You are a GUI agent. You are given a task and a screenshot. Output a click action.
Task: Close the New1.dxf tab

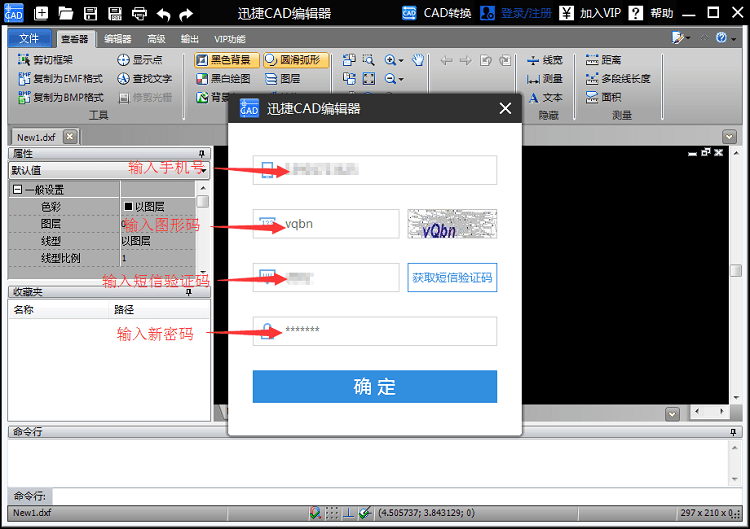(x=70, y=136)
